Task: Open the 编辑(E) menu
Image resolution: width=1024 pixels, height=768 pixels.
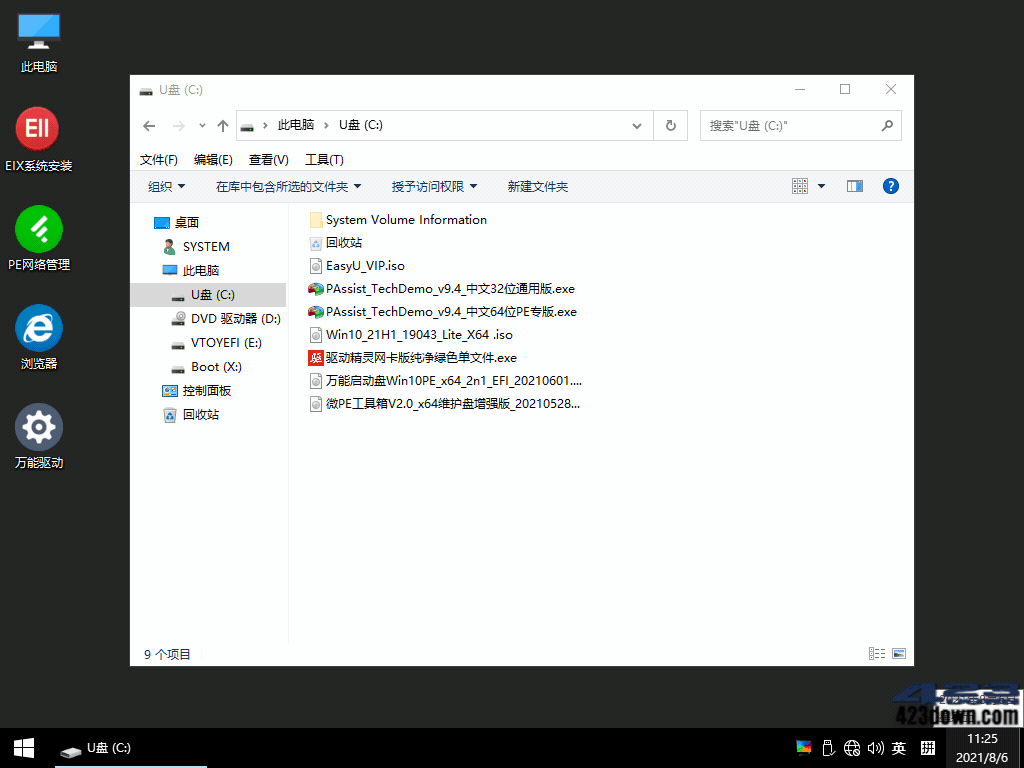Action: click(213, 159)
